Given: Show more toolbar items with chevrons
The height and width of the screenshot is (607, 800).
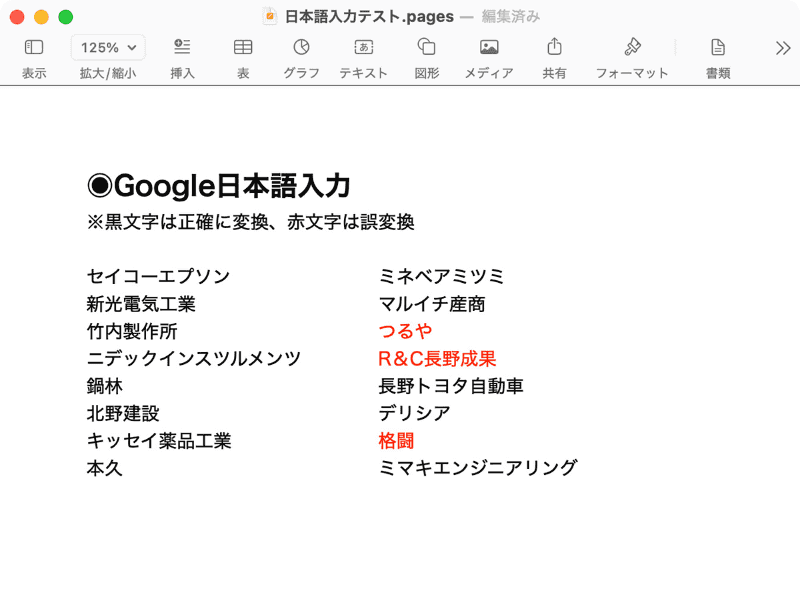Looking at the screenshot, I should 783,48.
